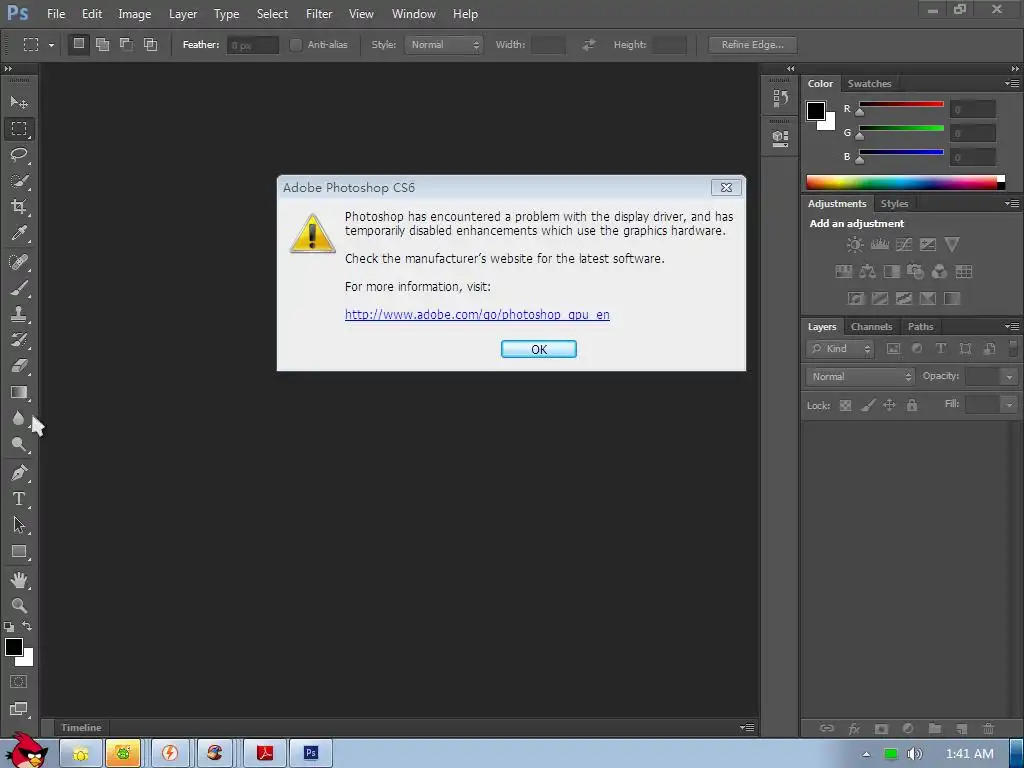
Task: Click the Add layer style fx icon
Action: 854,729
